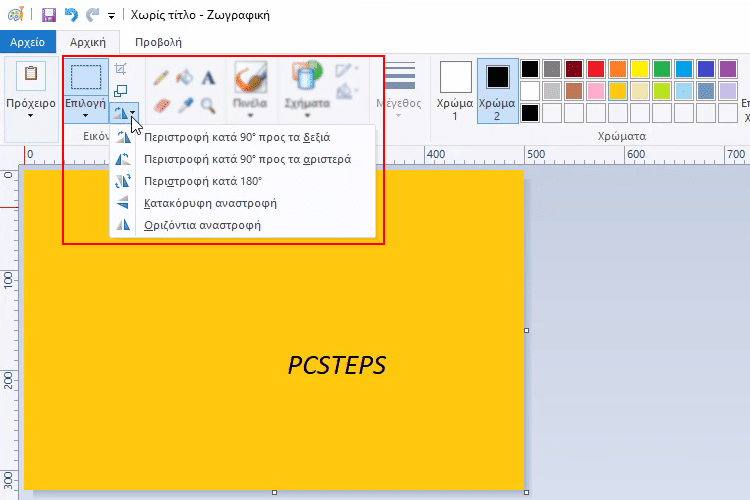Switch to the Αρχική tab
The width and height of the screenshot is (750, 500).
pos(88,42)
